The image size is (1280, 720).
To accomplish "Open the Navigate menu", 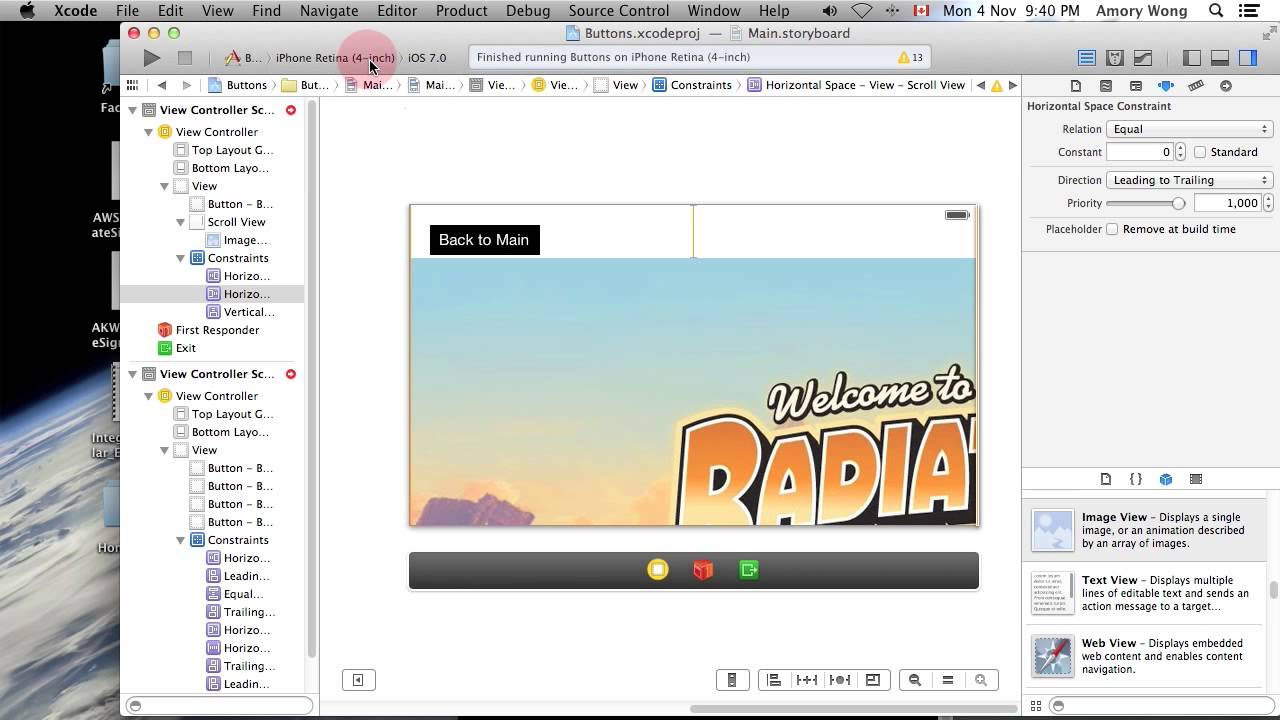I will (x=329, y=11).
